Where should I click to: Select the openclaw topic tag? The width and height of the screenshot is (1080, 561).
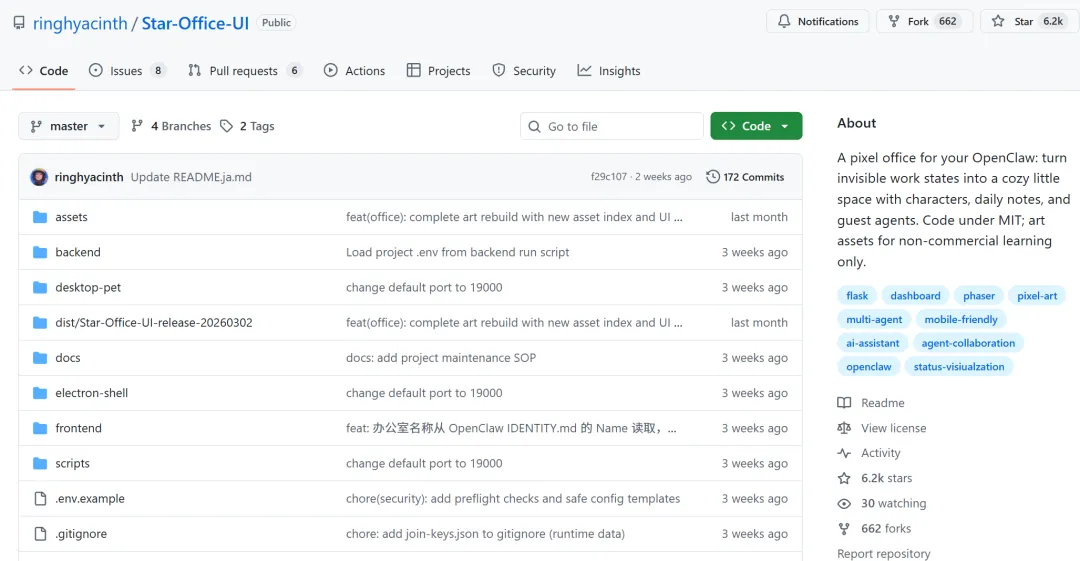(x=869, y=367)
